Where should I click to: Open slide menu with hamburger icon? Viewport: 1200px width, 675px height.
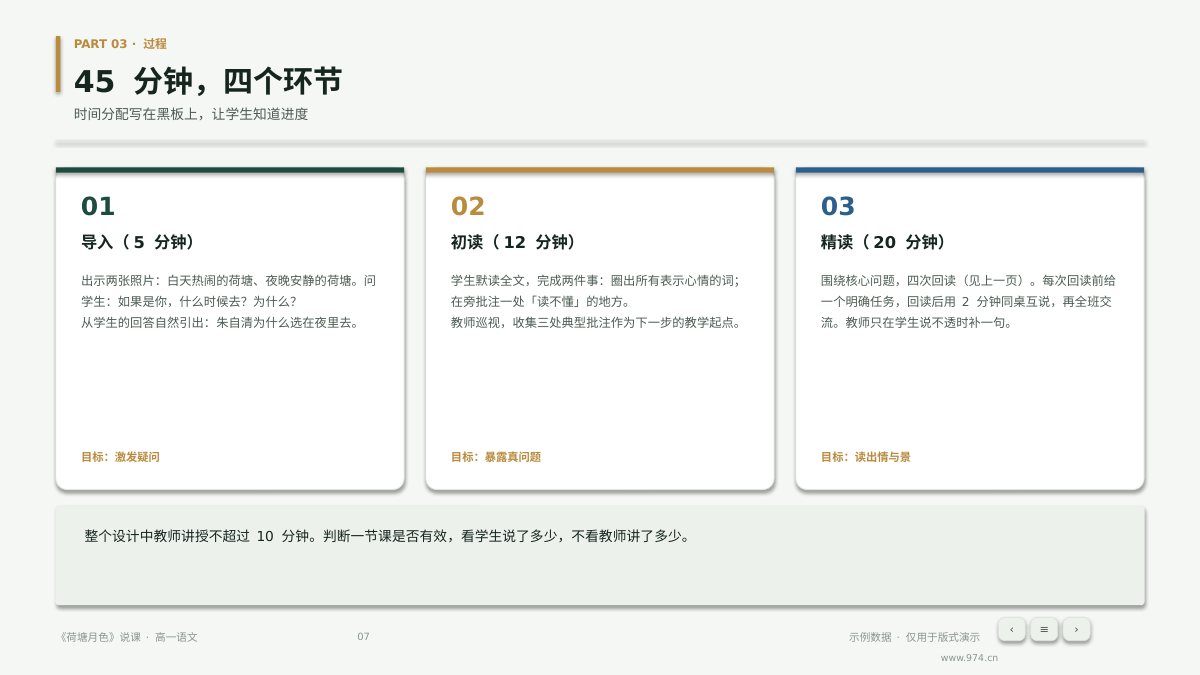tap(1044, 629)
